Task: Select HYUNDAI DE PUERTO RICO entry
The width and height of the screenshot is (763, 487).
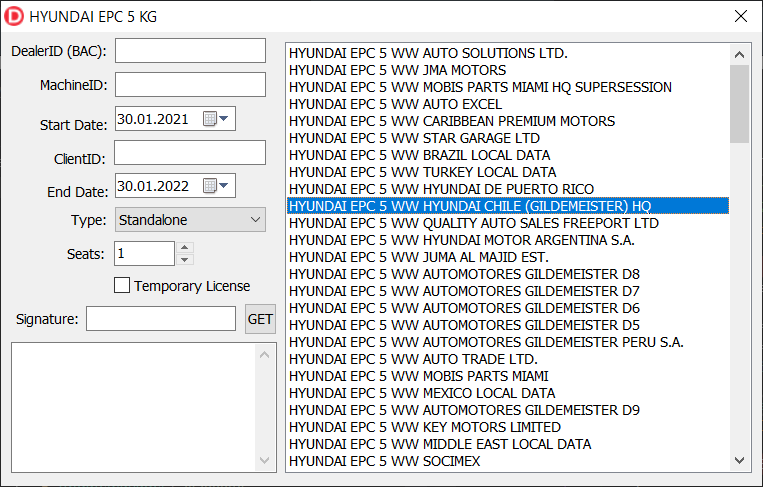Action: point(508,189)
